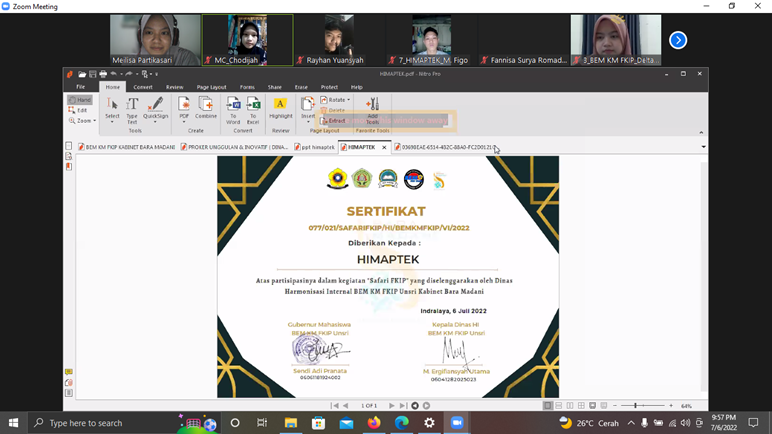Open the Page Layout ribbon tab
Screen dimensions: 772x434
[x=211, y=87]
